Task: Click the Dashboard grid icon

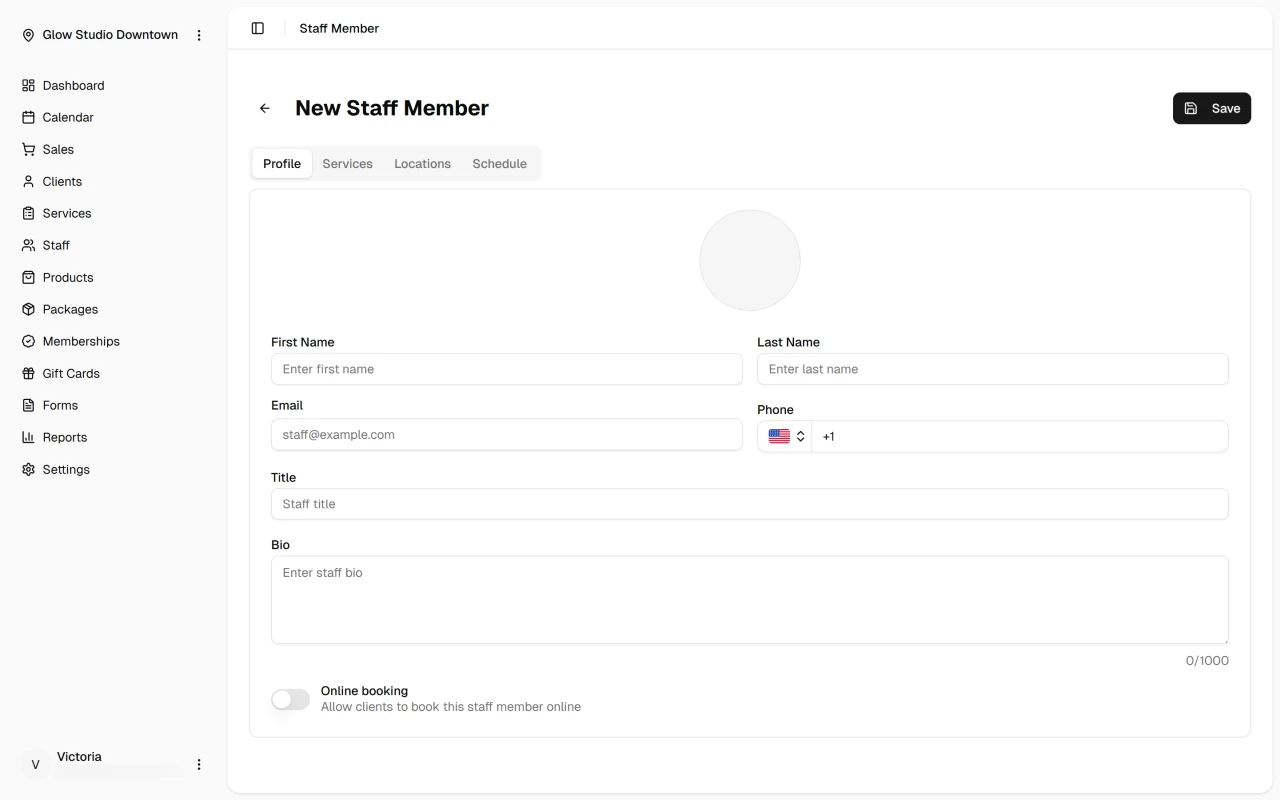Action: [28, 86]
